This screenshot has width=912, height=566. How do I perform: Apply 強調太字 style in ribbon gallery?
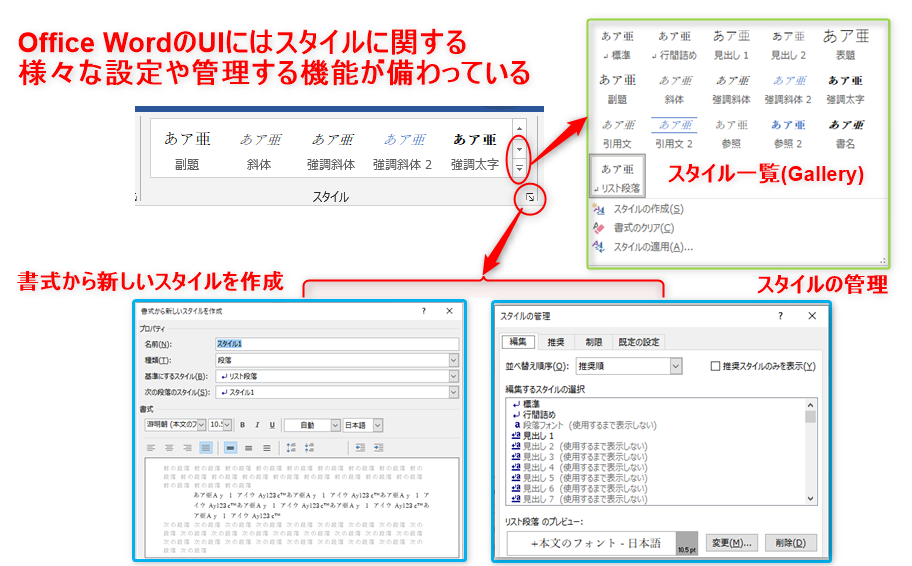coord(475,151)
